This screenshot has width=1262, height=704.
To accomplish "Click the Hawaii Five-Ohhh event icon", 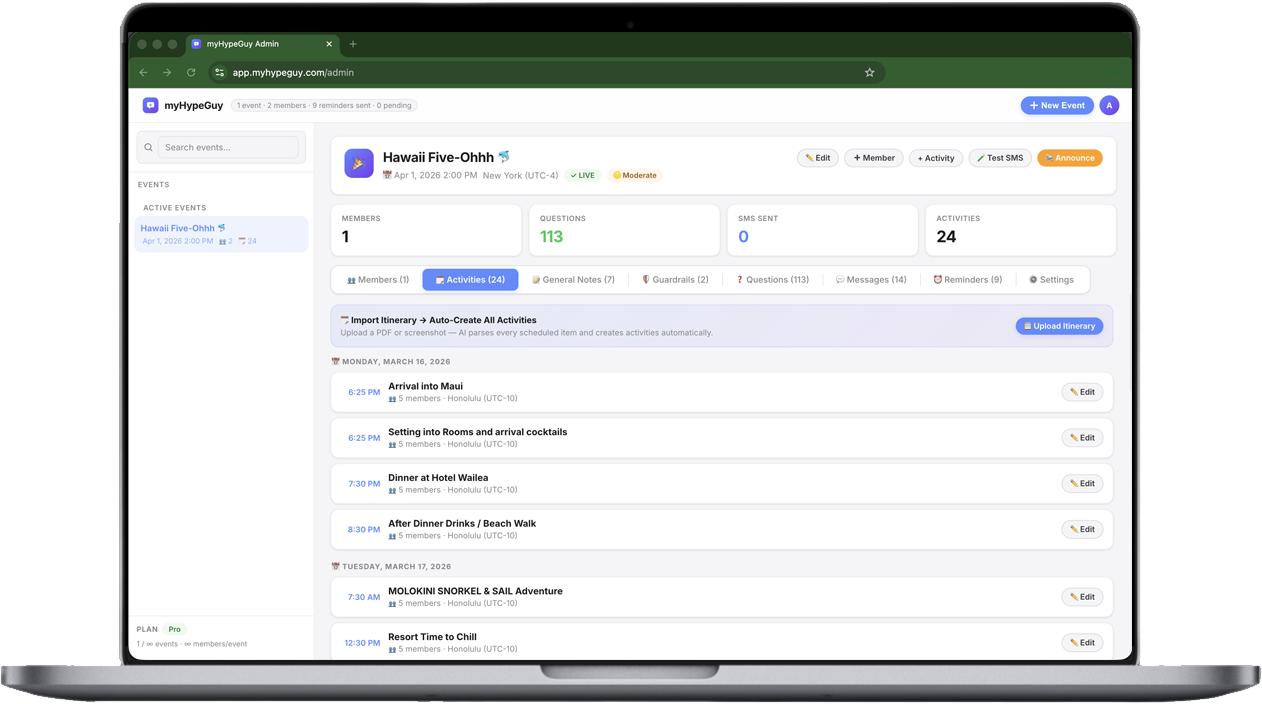I will click(359, 163).
